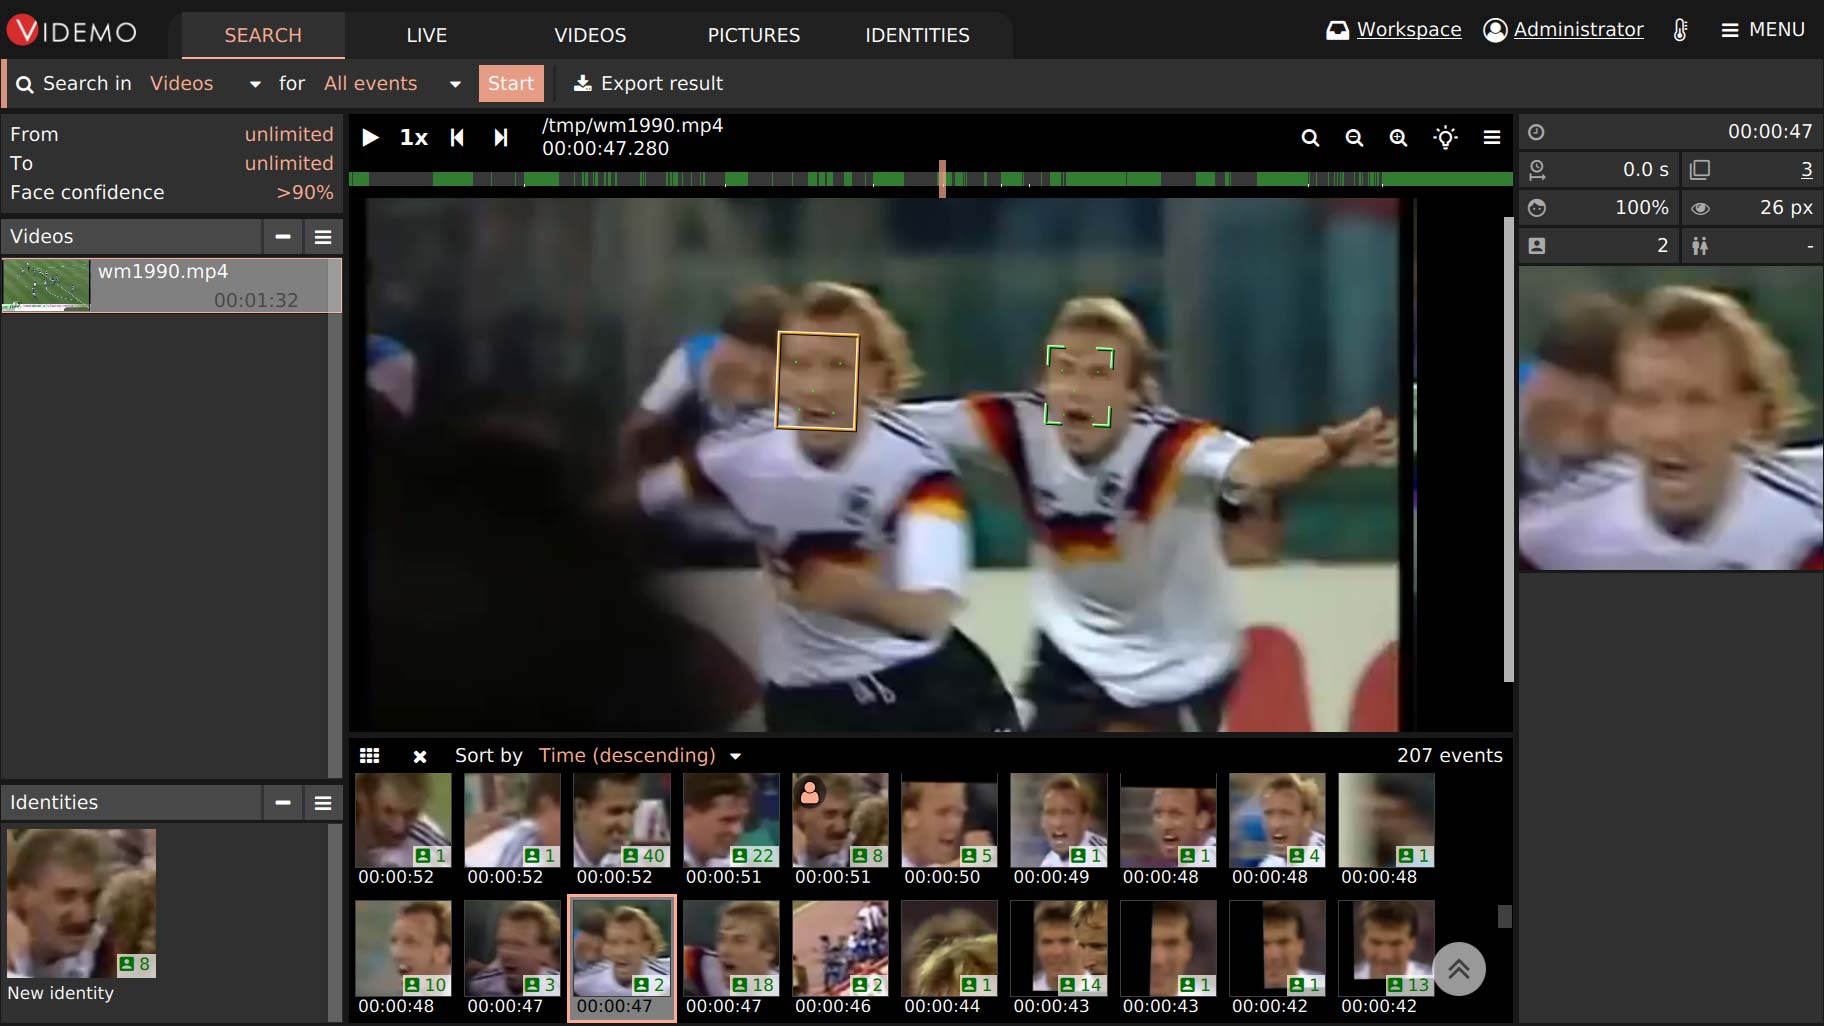Set the To time unlimited value
Viewport: 1824px width, 1026px height.
(x=289, y=163)
